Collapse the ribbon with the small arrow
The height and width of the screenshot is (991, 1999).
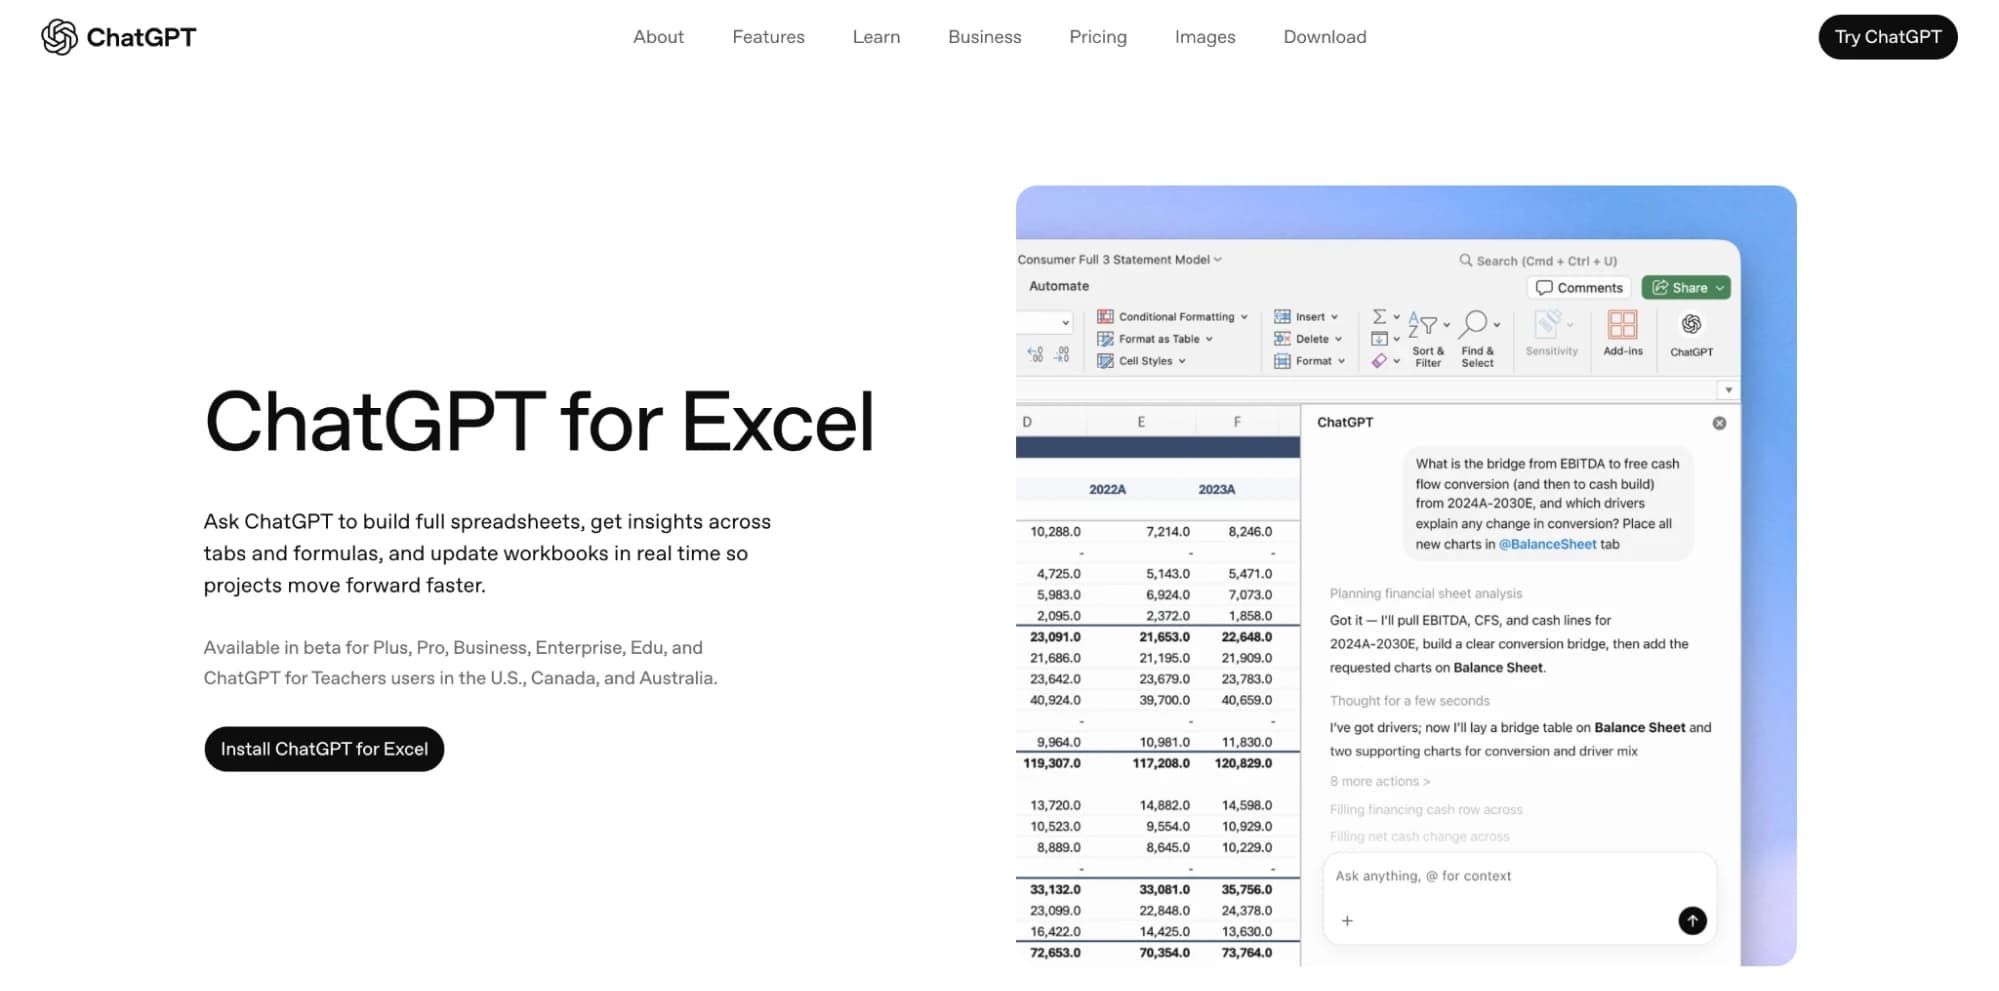pos(1728,390)
